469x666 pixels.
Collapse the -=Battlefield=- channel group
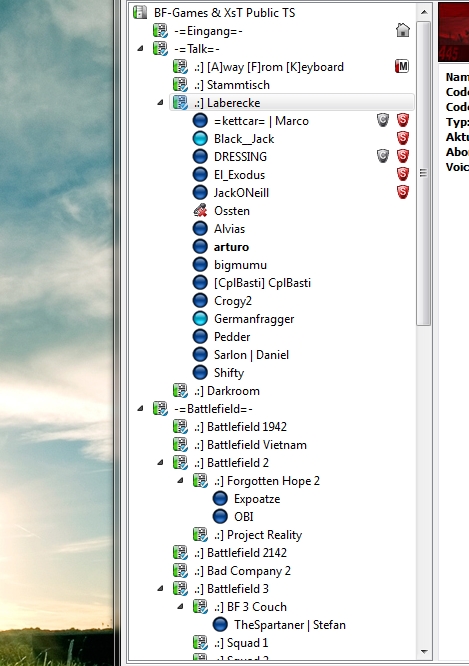140,409
